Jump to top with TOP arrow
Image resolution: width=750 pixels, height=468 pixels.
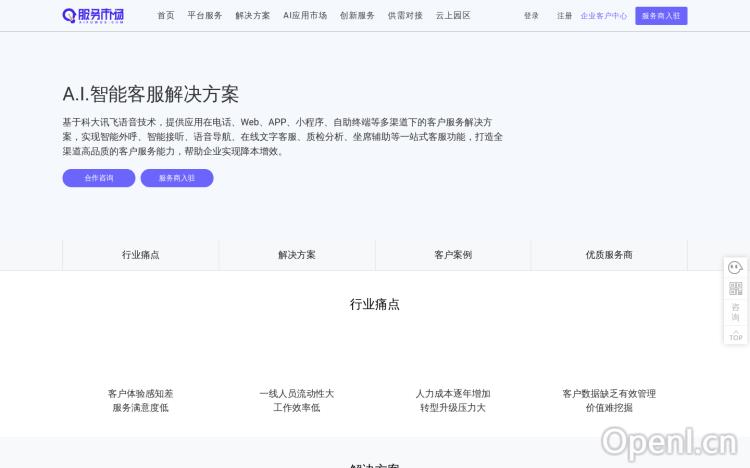(x=735, y=334)
